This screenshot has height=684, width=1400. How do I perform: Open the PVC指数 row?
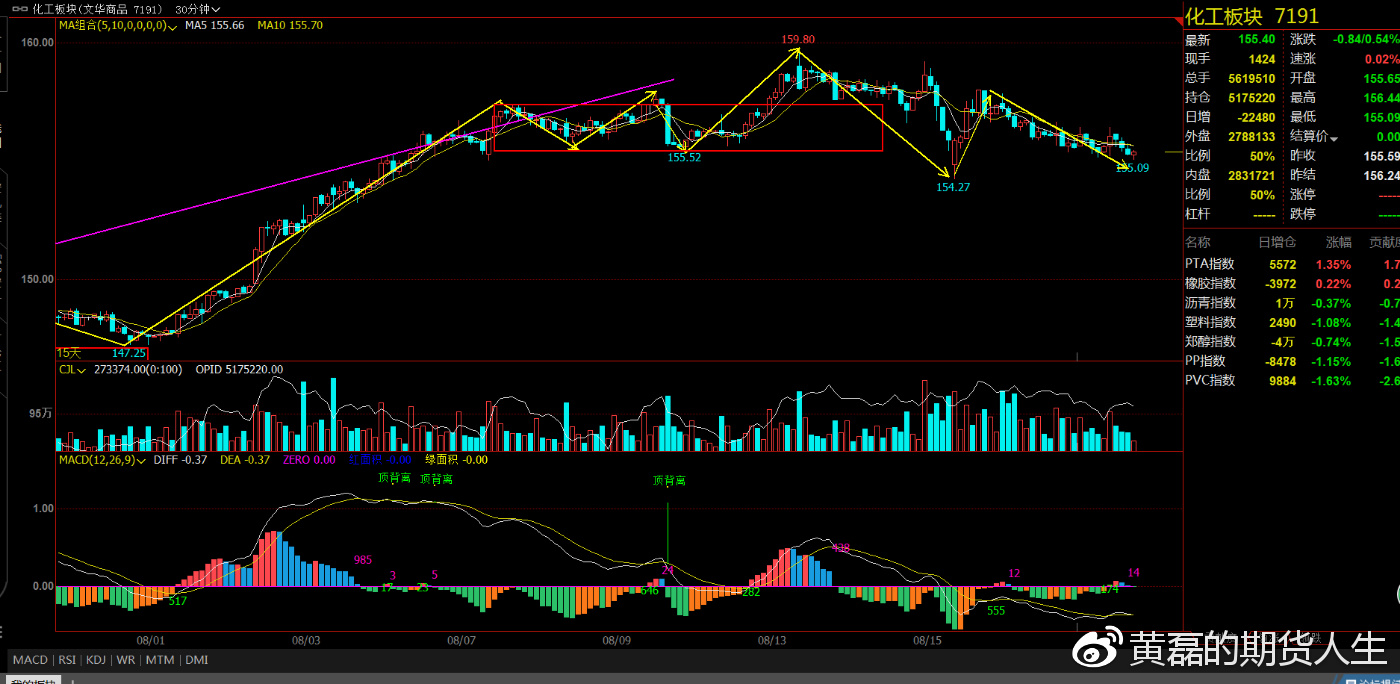pyautogui.click(x=1210, y=381)
